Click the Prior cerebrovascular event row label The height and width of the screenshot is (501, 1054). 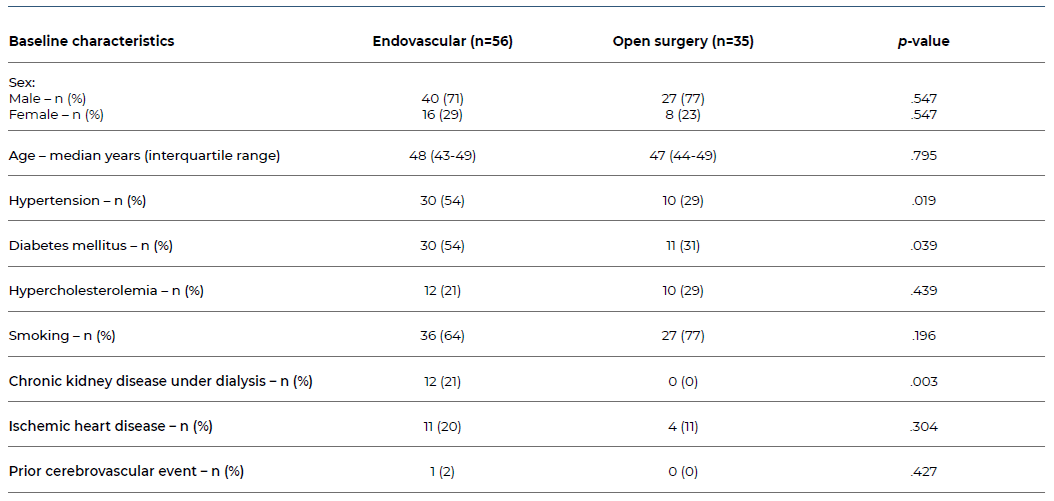[126, 471]
